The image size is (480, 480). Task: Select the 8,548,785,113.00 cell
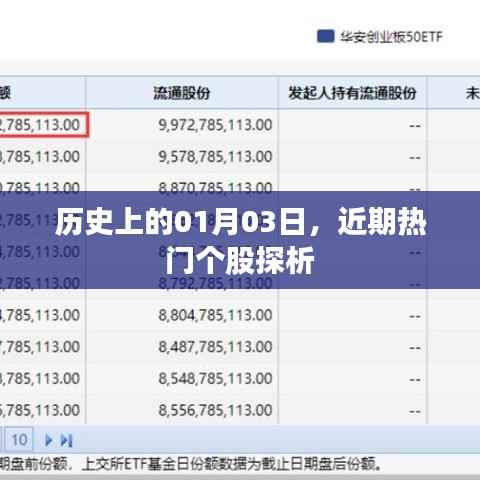tap(215, 379)
